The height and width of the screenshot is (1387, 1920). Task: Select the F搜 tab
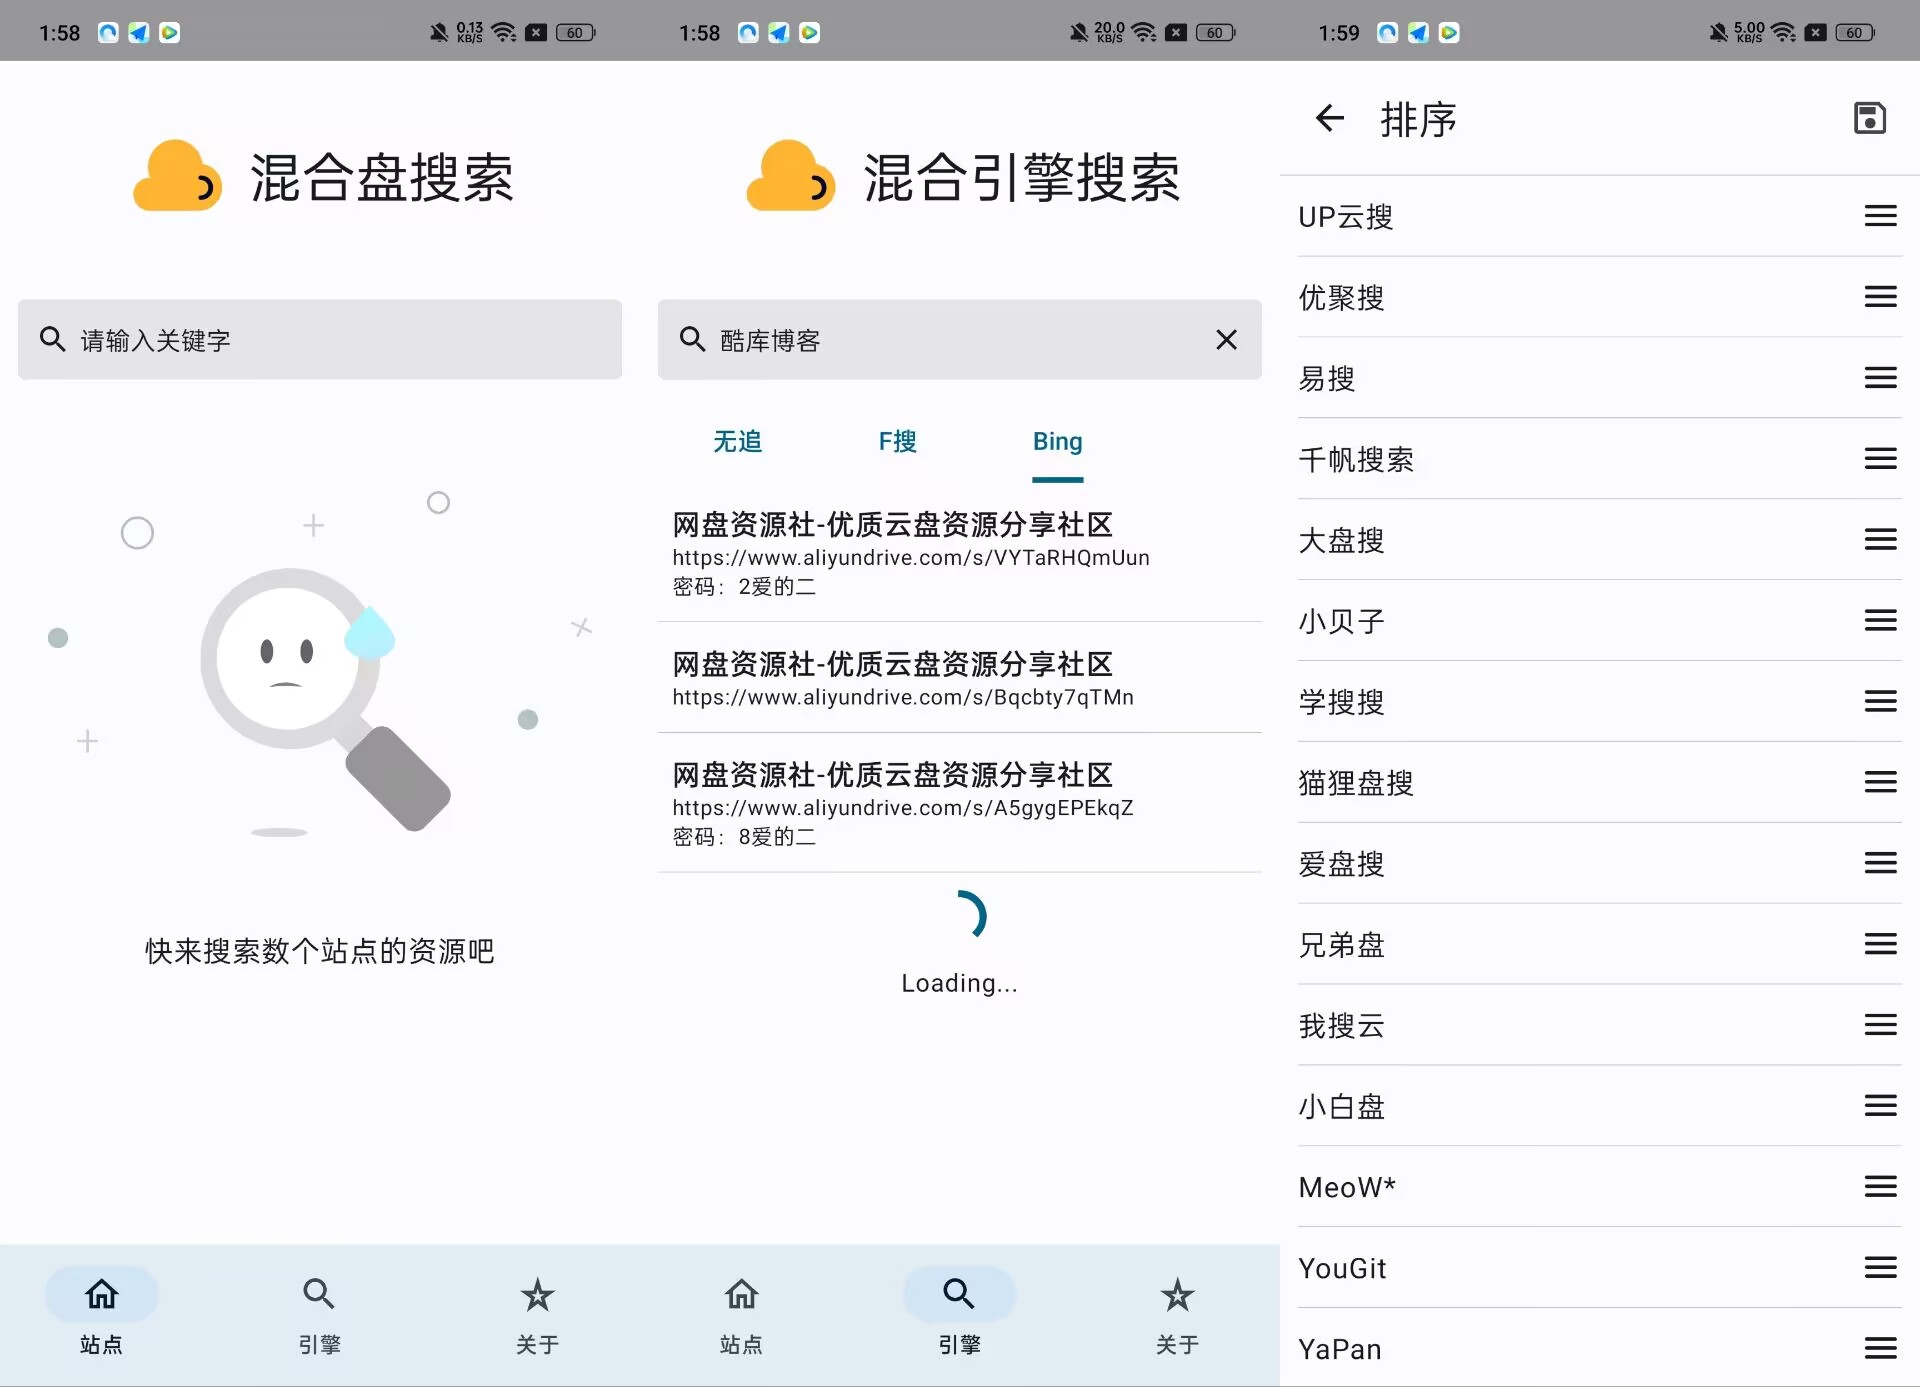[896, 441]
